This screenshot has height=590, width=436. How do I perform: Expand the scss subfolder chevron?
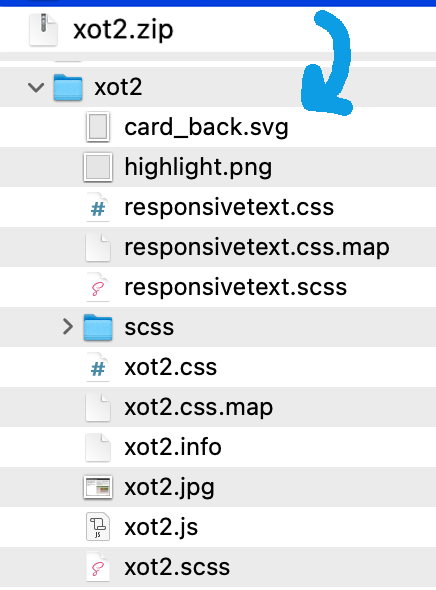[68, 327]
